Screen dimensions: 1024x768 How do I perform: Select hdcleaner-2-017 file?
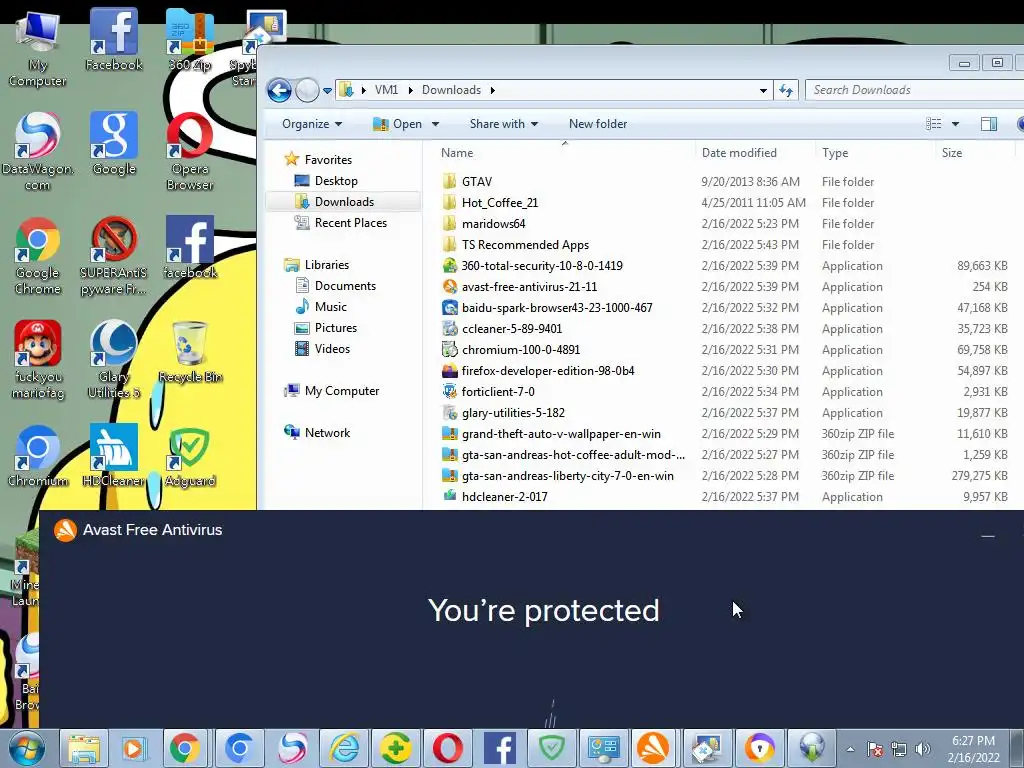pos(504,496)
